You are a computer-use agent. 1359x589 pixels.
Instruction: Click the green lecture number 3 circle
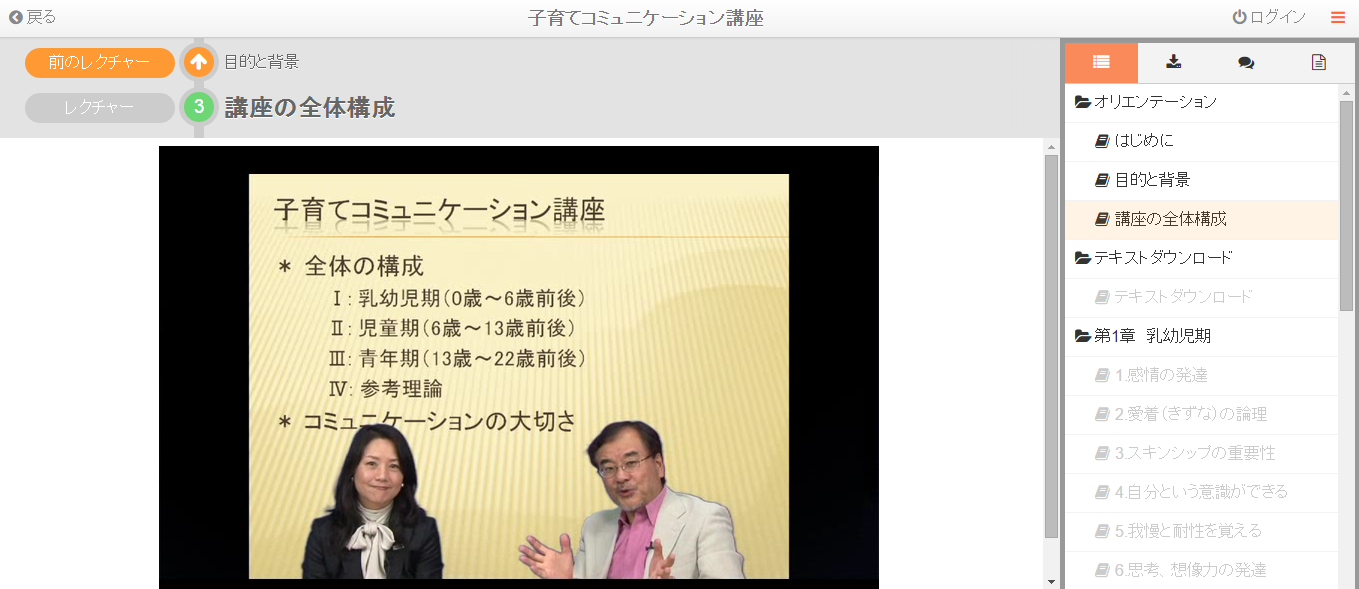tap(199, 107)
